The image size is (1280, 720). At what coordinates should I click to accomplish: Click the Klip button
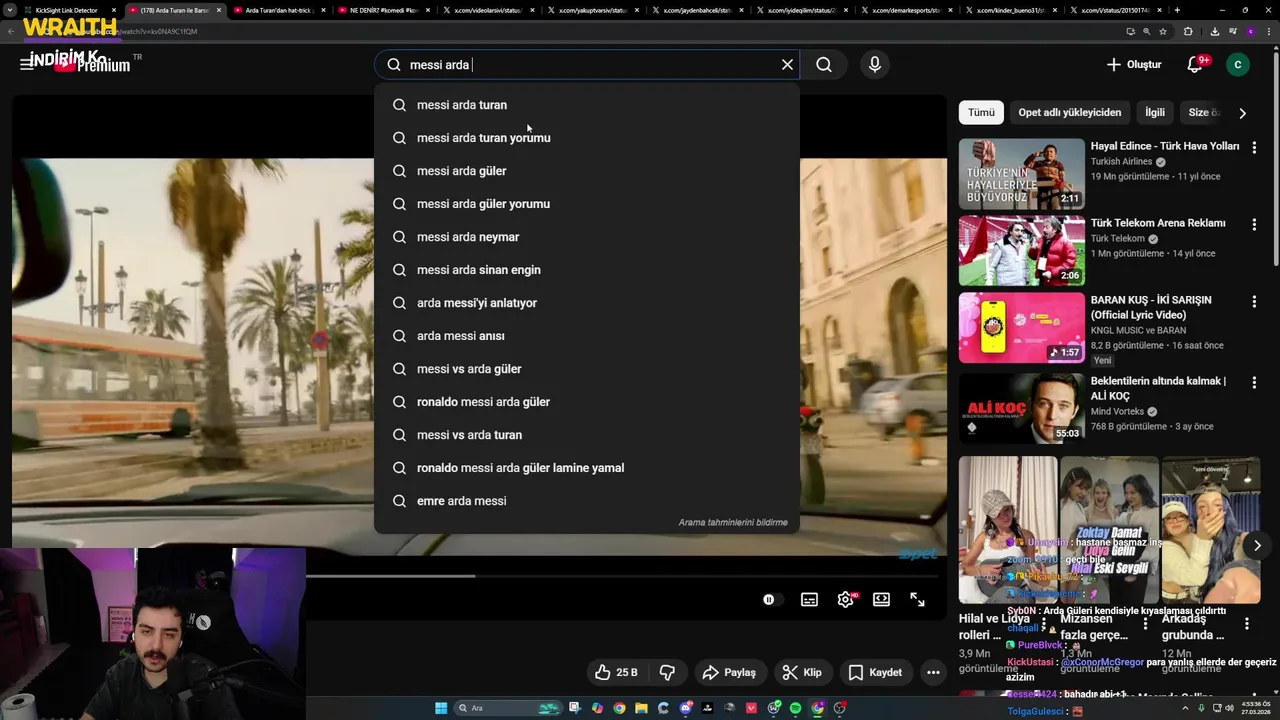tap(802, 672)
